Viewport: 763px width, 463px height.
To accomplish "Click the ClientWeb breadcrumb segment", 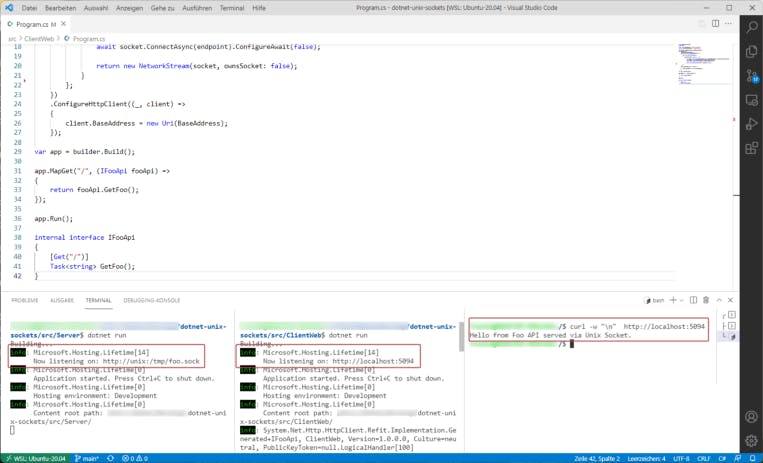I will click(39, 38).
